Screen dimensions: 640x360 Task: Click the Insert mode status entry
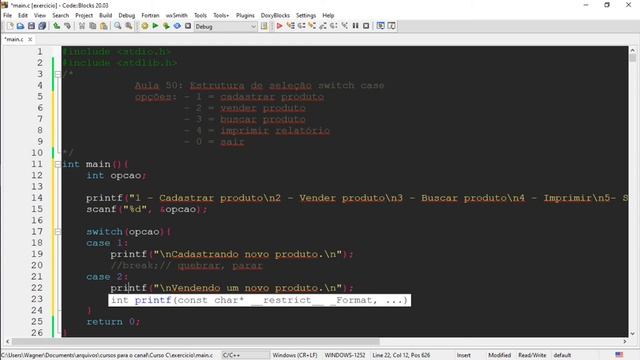(x=463, y=355)
